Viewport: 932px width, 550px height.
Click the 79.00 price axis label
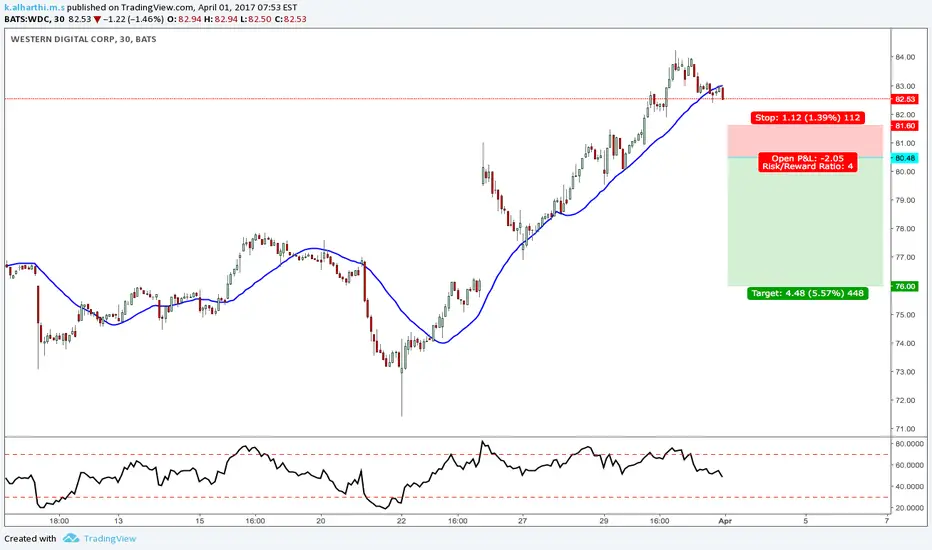tap(905, 200)
